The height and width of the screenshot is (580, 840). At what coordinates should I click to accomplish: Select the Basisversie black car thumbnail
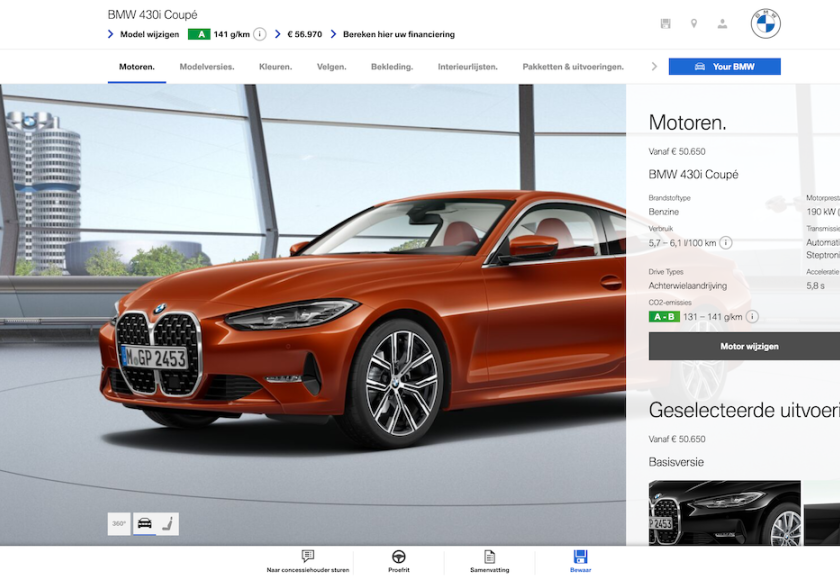tap(724, 513)
